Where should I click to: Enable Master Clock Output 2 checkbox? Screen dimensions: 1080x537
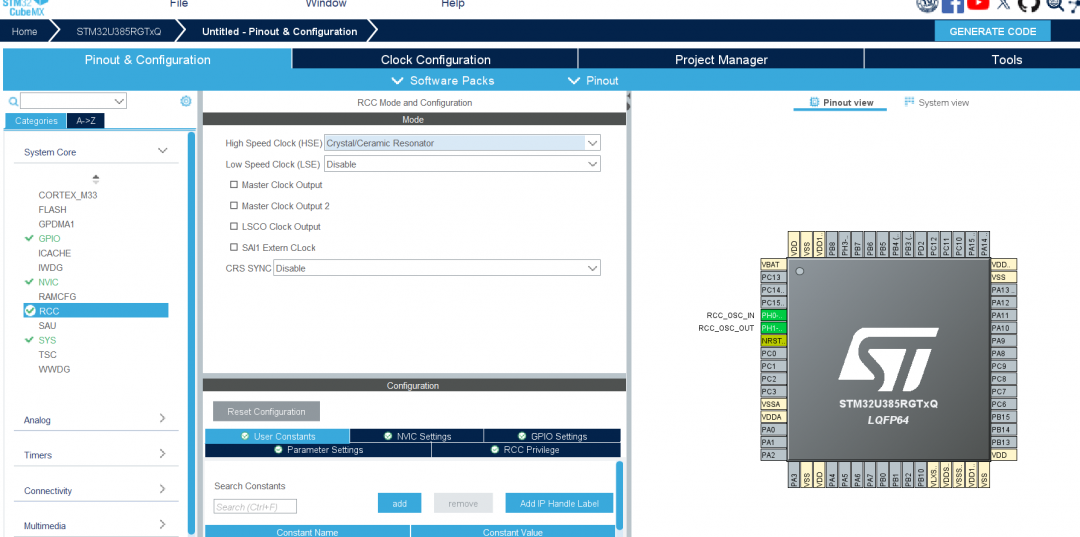pos(234,205)
